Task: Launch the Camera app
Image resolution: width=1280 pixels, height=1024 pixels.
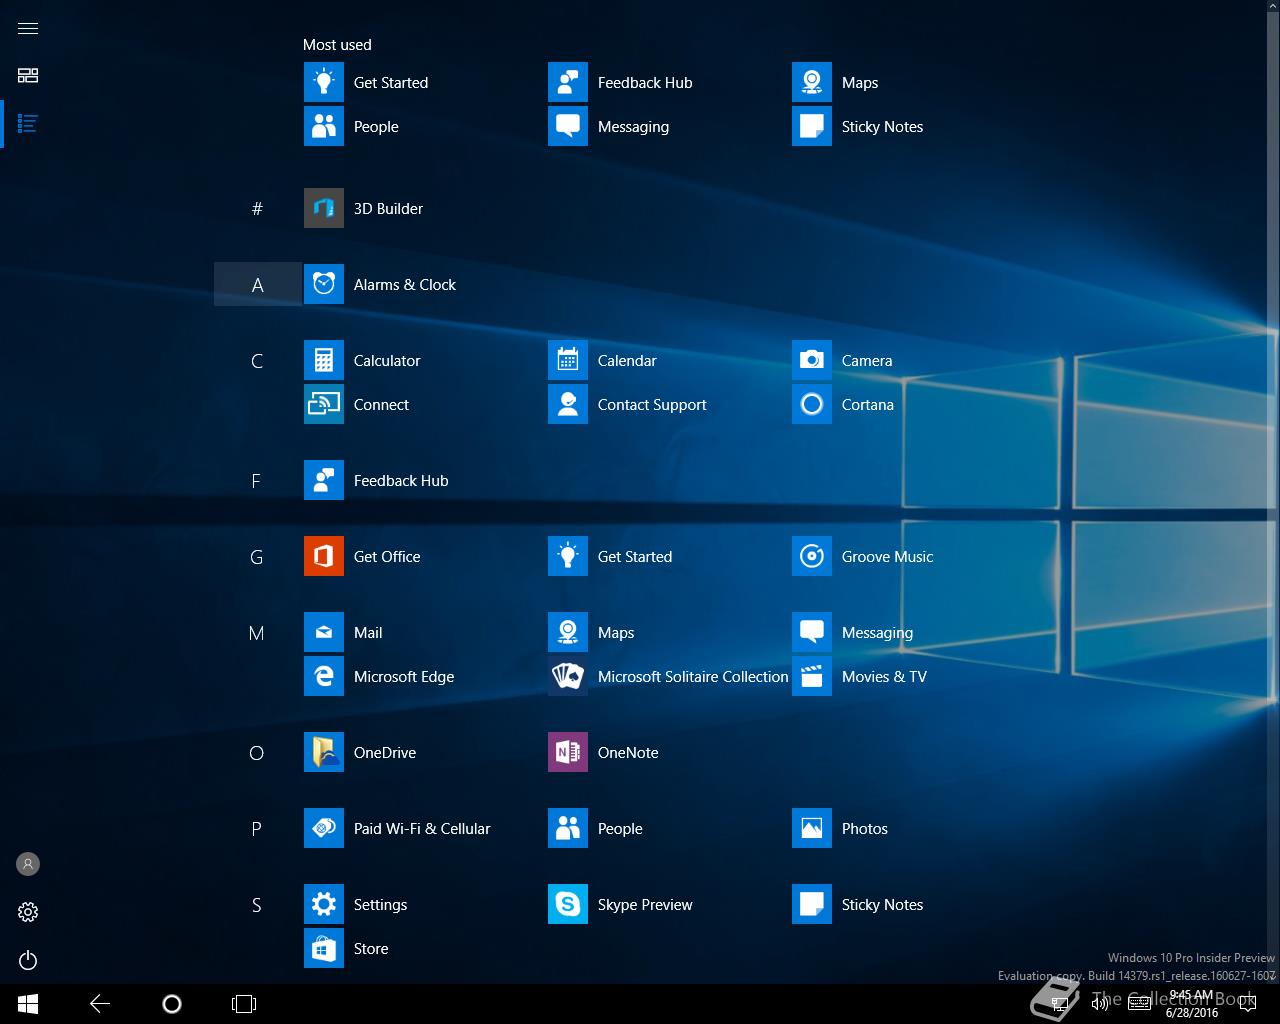Action: pos(811,360)
